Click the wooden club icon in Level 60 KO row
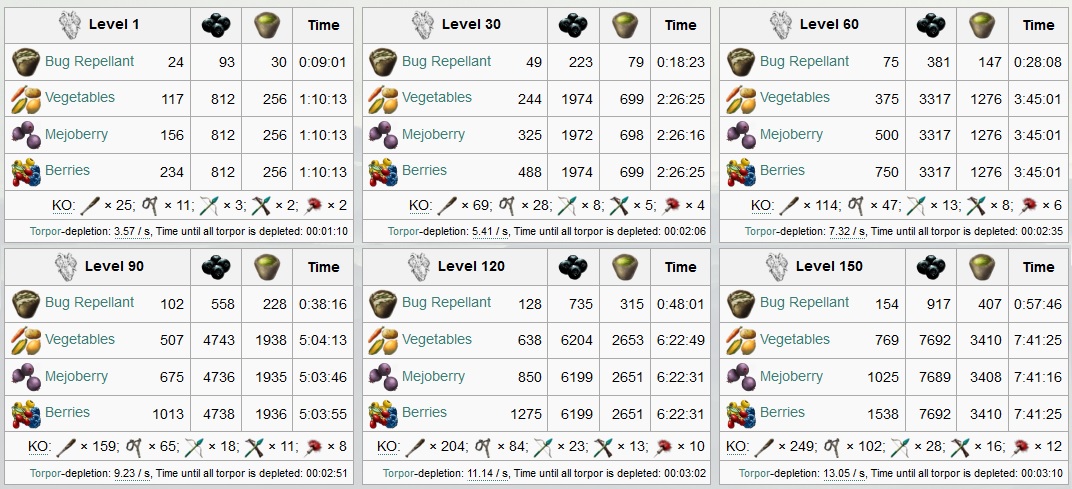This screenshot has height=489, width=1072. (789, 205)
